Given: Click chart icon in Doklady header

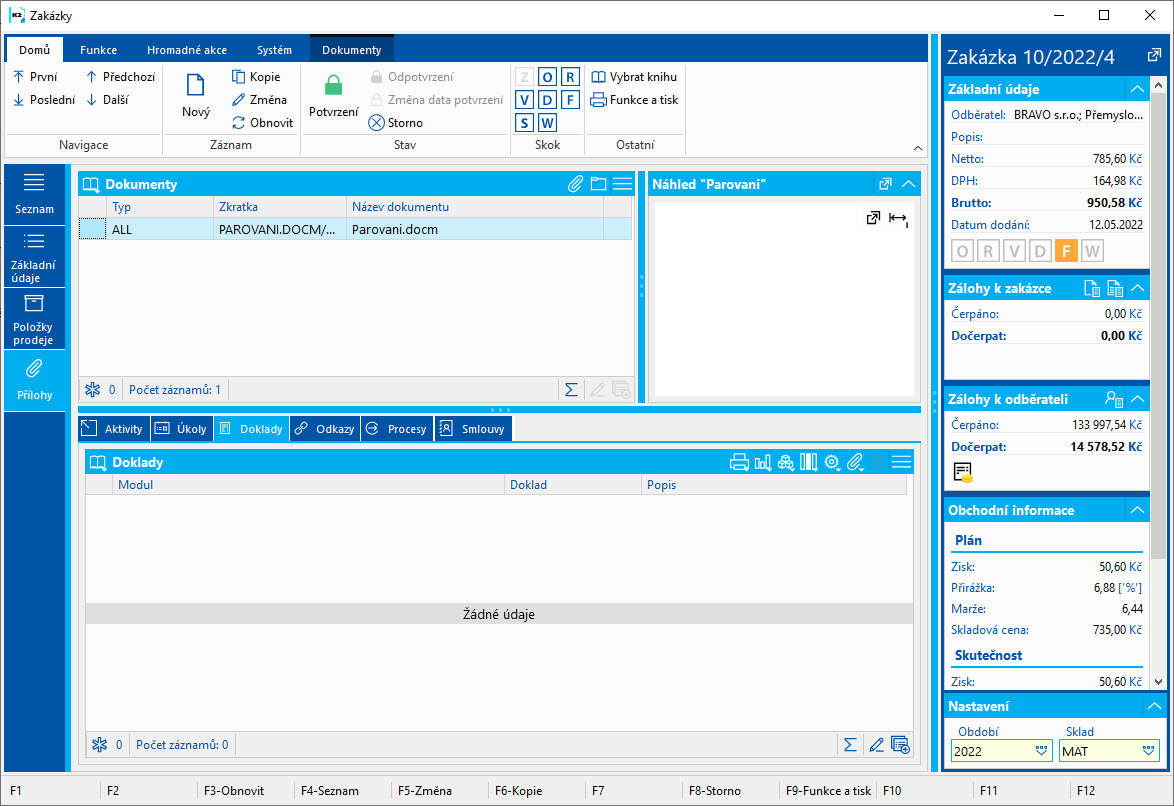Looking at the screenshot, I should coord(763,462).
